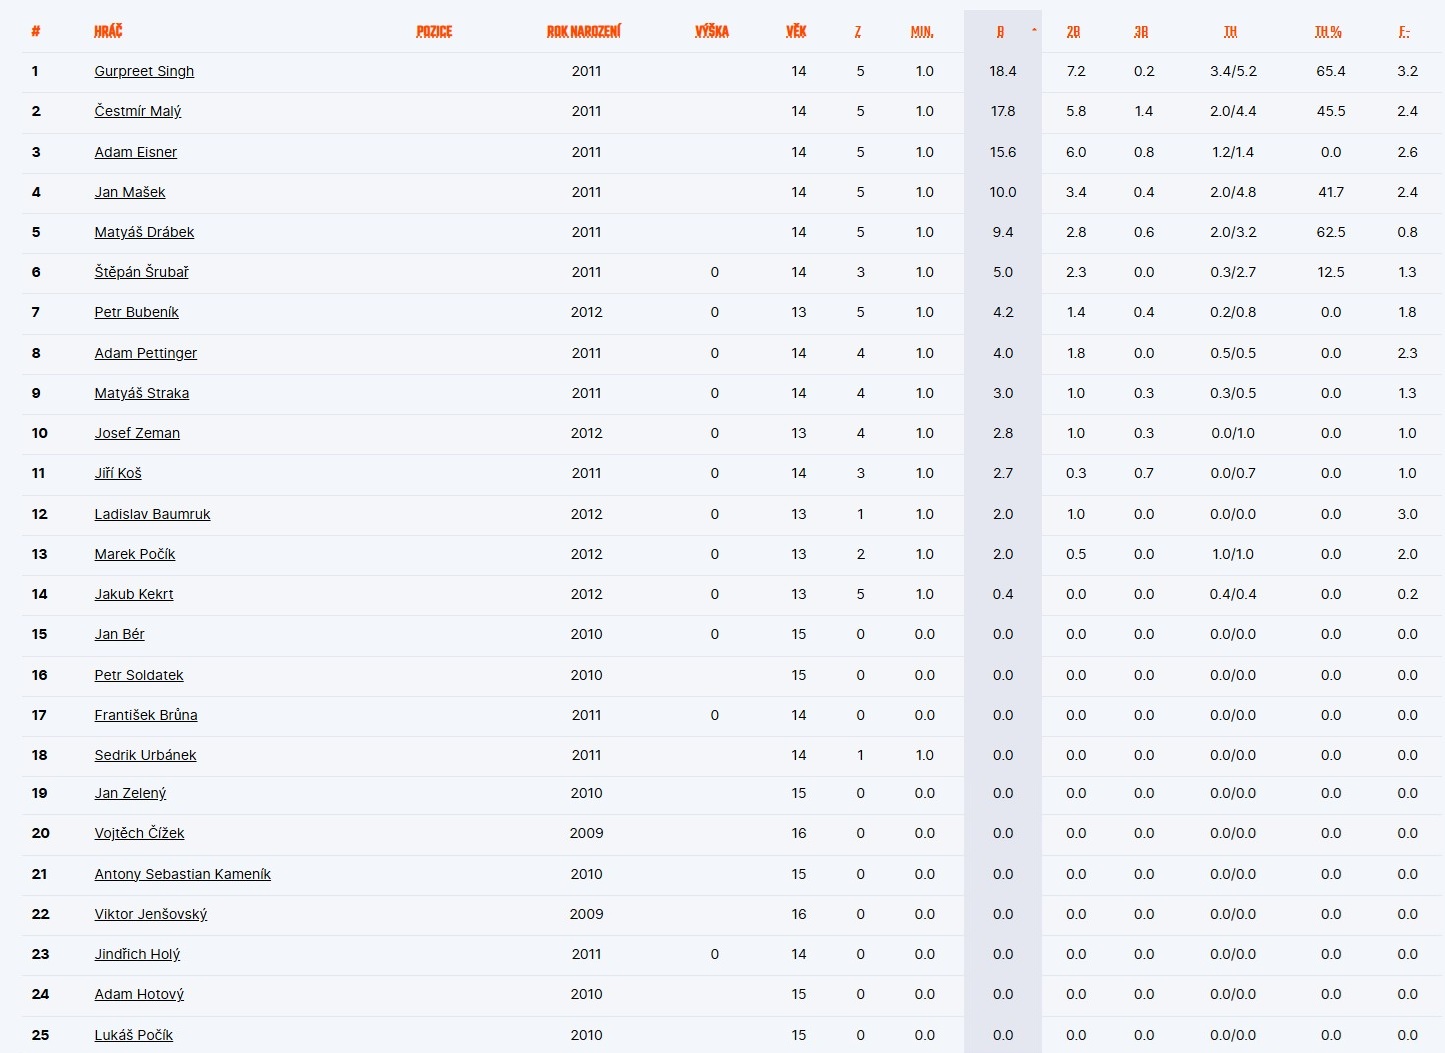1445x1053 pixels.
Task: Select Matyáš Drábek player link
Action: click(144, 232)
